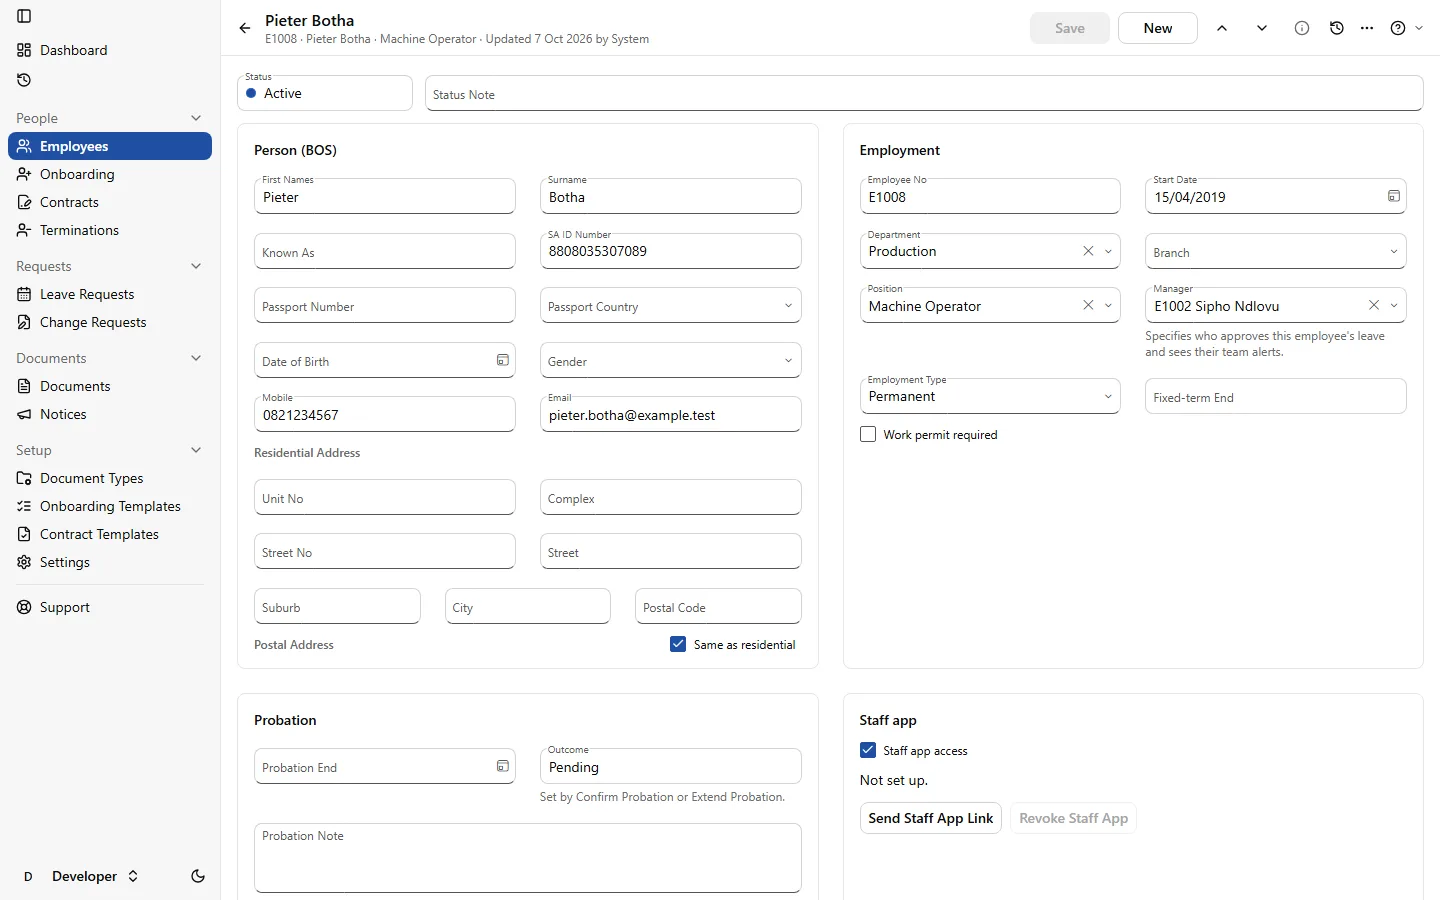
Task: Open the more actions ellipsis menu
Action: 1367,28
